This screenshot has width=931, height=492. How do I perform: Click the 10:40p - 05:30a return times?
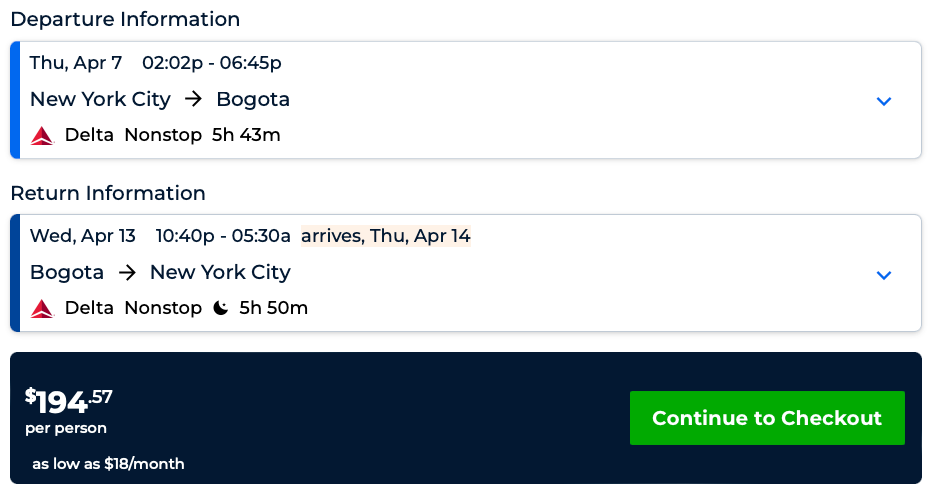point(223,236)
